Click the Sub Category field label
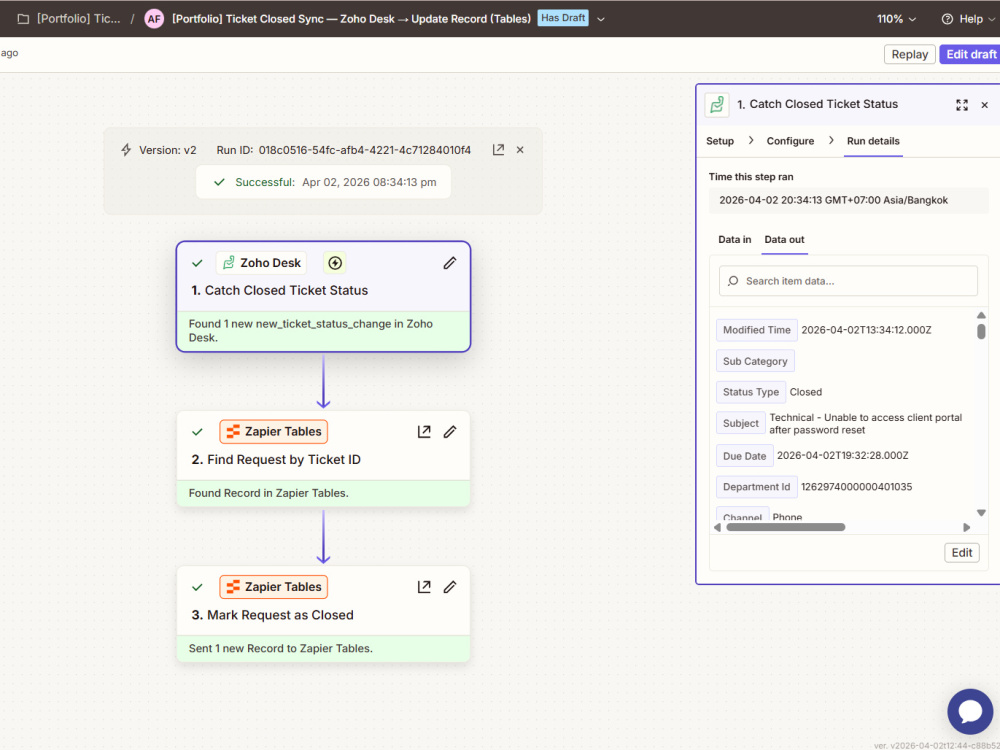The width and height of the screenshot is (1000, 750). pyautogui.click(x=755, y=361)
